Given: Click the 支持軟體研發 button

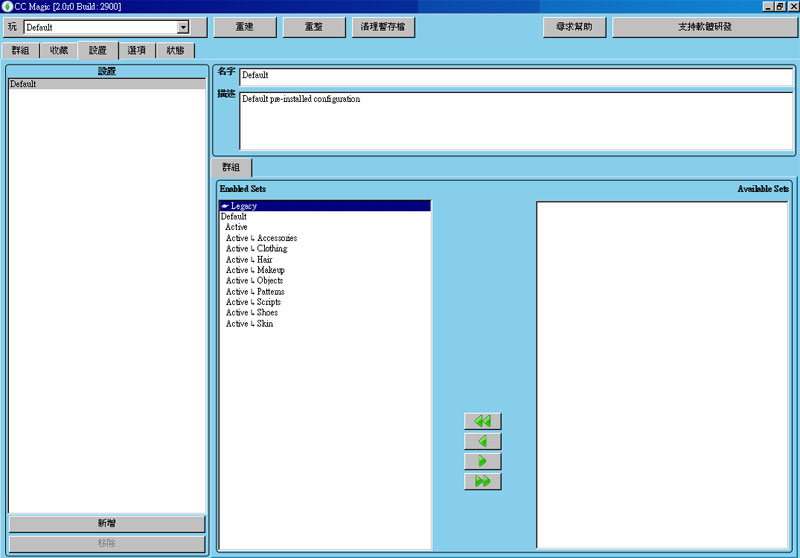Looking at the screenshot, I should tap(705, 27).
